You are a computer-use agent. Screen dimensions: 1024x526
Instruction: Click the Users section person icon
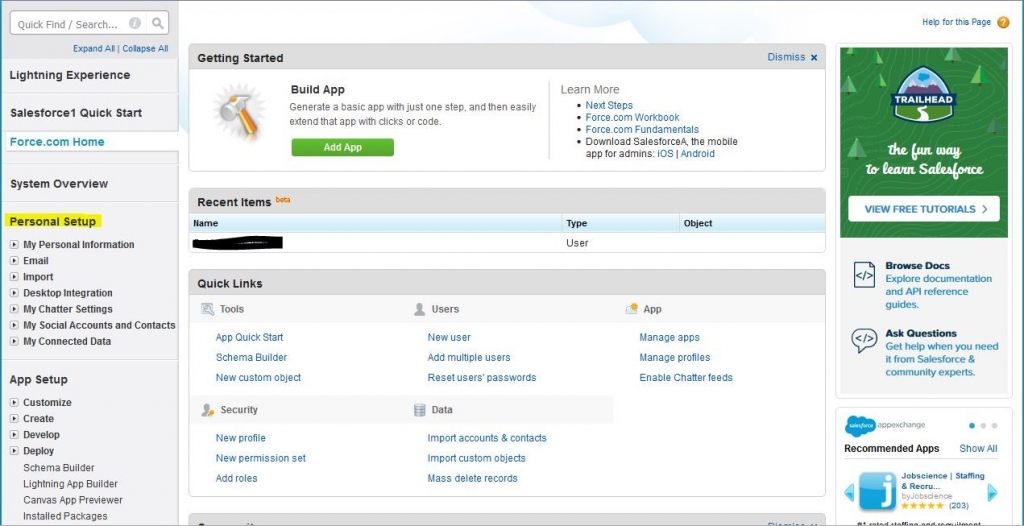pos(419,309)
